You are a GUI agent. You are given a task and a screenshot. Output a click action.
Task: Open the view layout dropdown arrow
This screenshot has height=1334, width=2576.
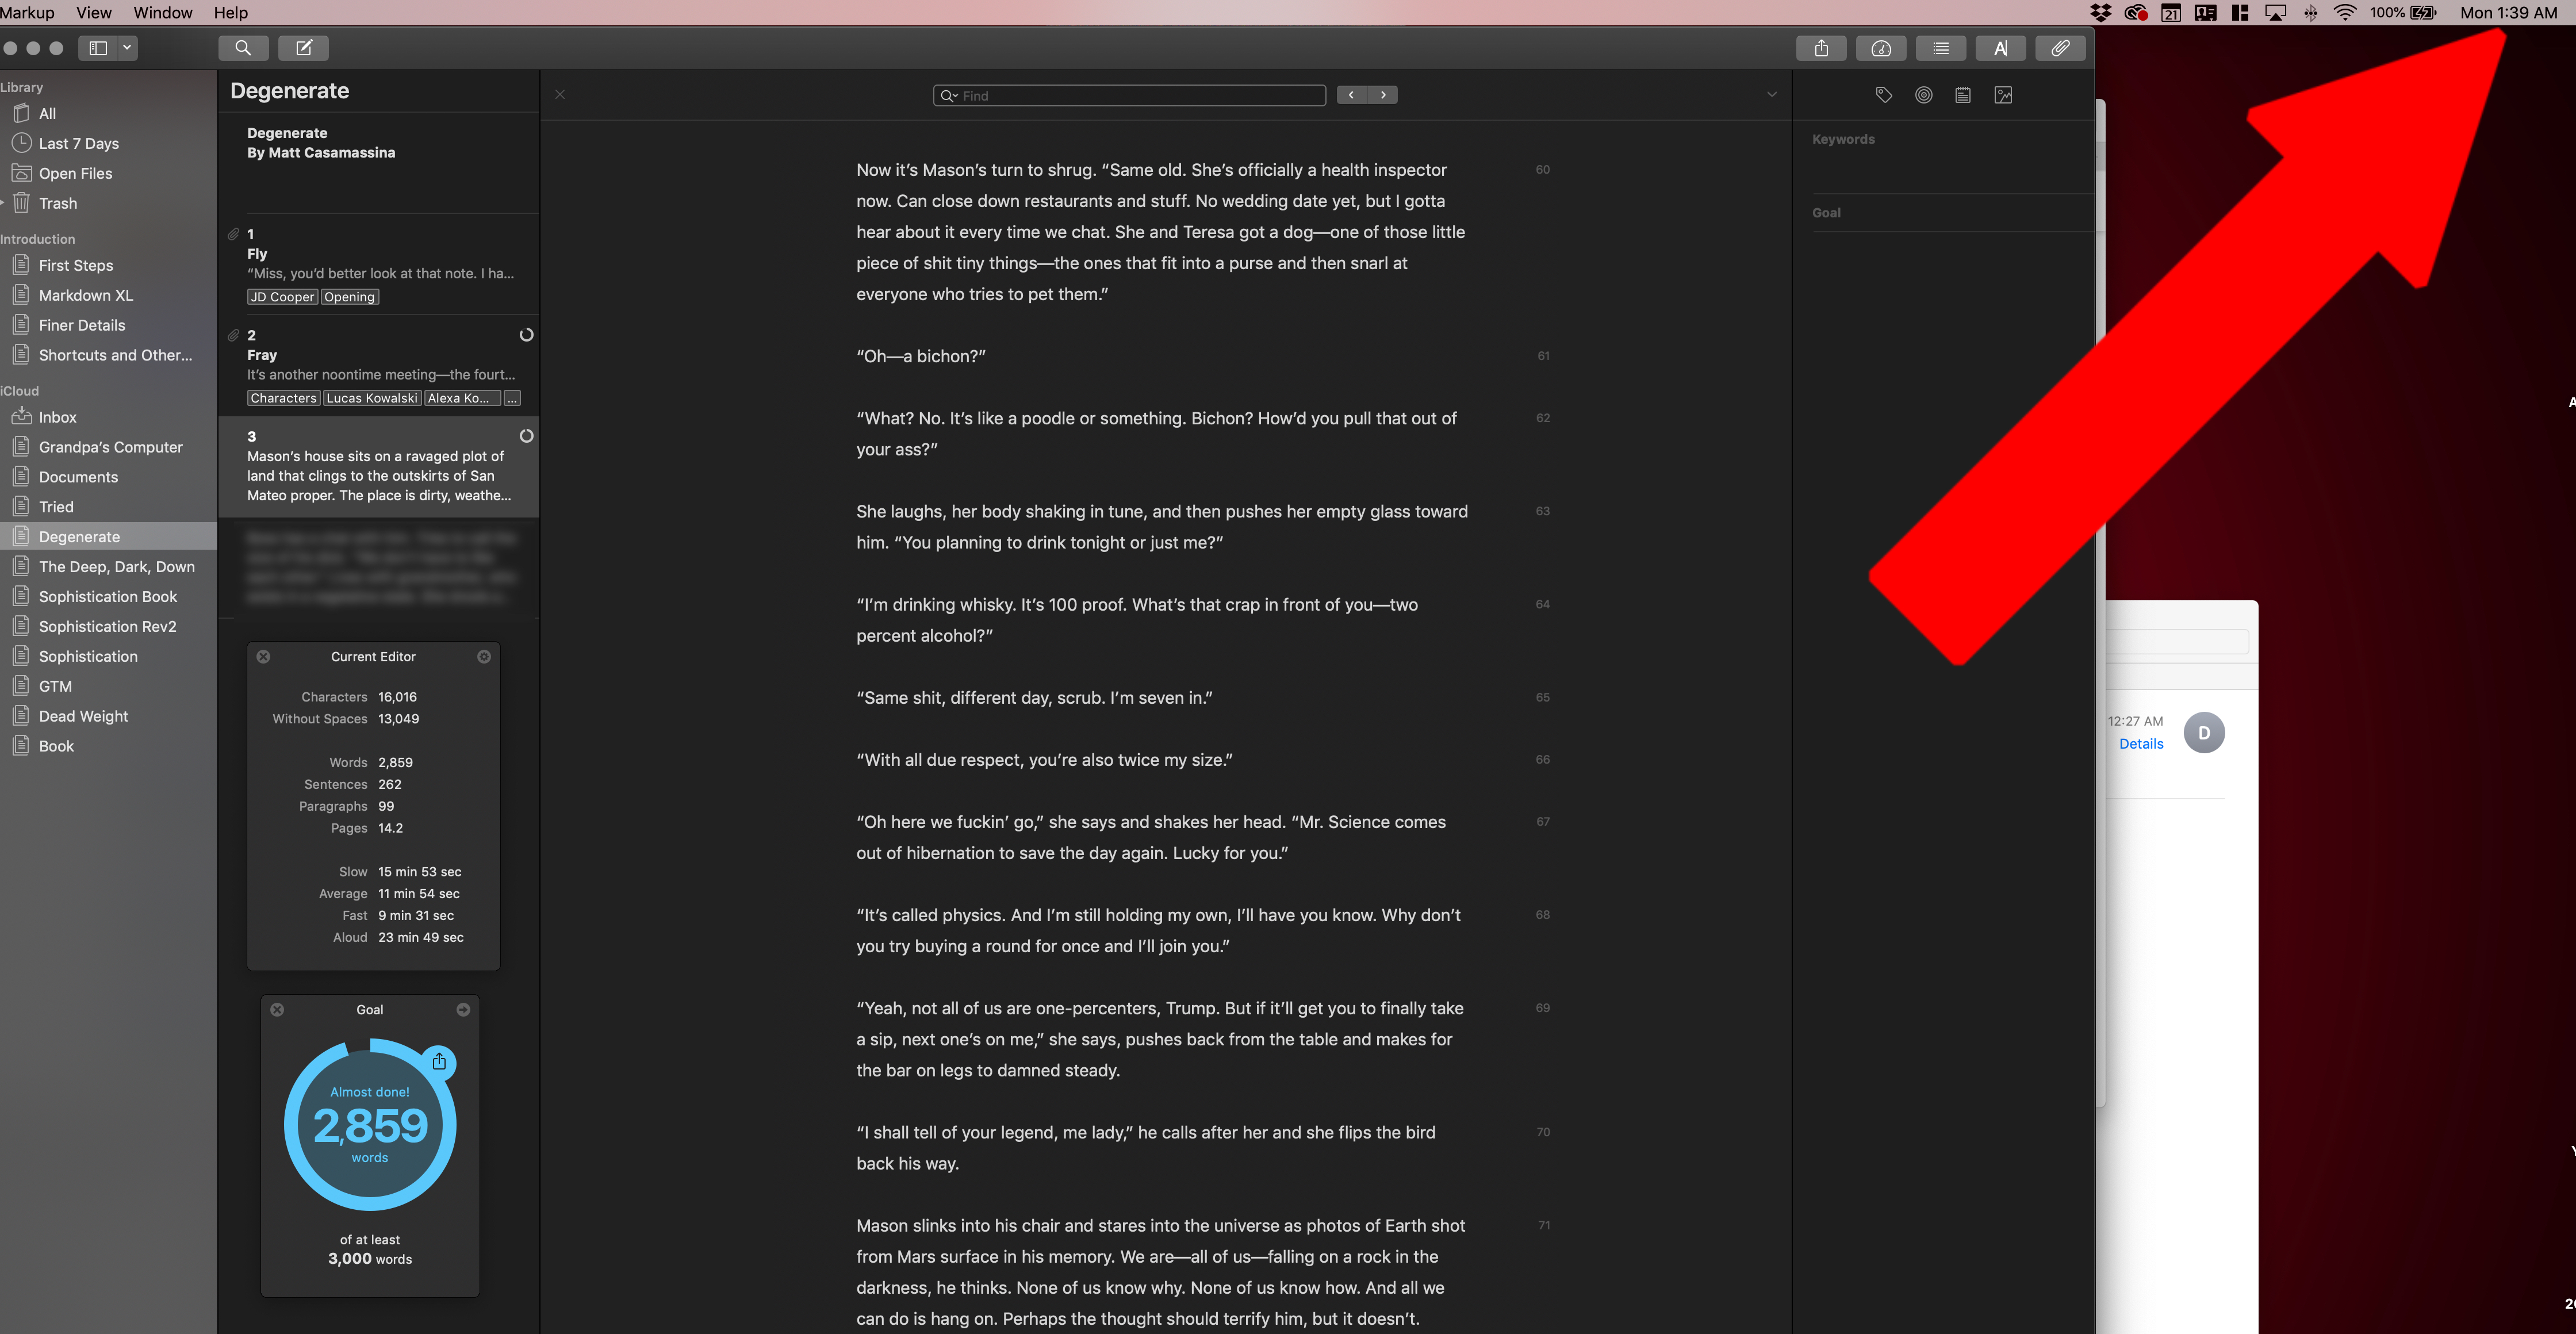(x=127, y=48)
